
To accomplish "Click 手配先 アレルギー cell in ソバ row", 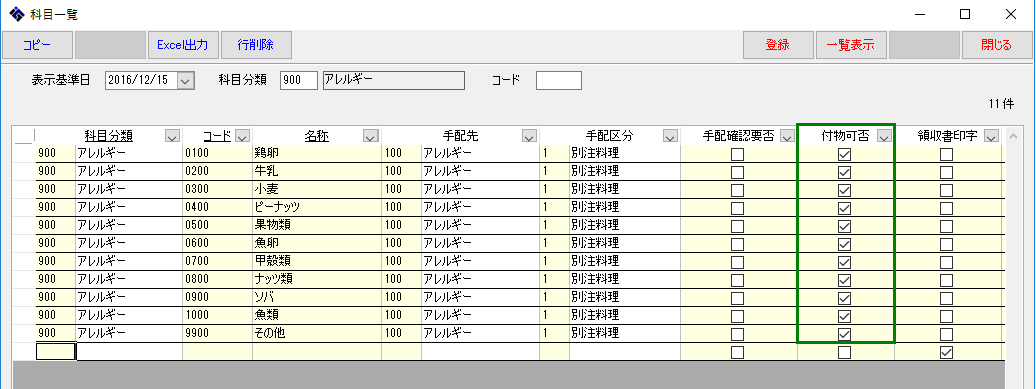I will coord(480,298).
